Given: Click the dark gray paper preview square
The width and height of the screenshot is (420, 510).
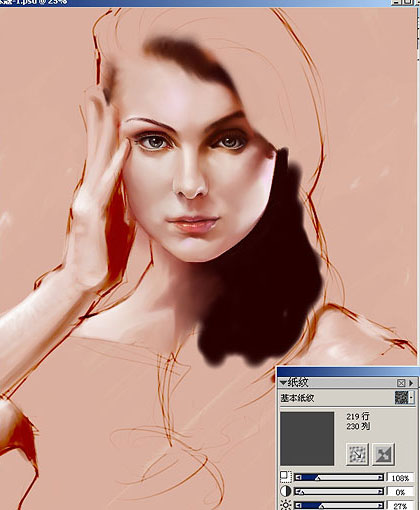Looking at the screenshot, I should [307, 439].
